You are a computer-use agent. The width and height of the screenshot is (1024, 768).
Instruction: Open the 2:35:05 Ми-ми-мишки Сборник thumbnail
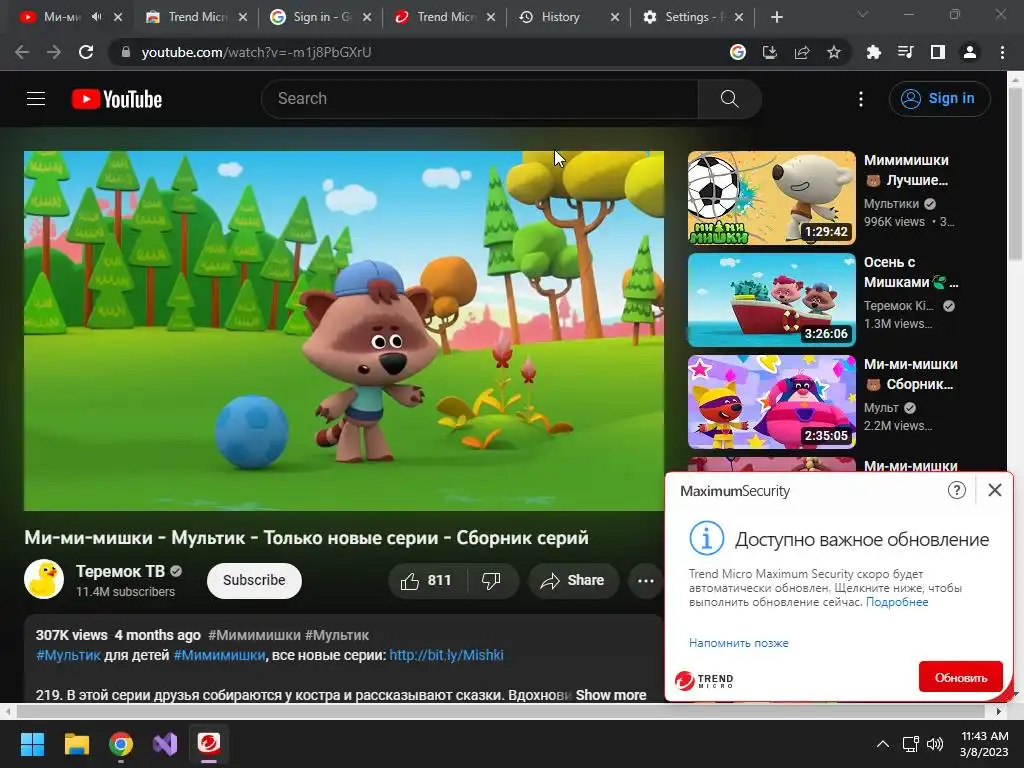tap(771, 402)
